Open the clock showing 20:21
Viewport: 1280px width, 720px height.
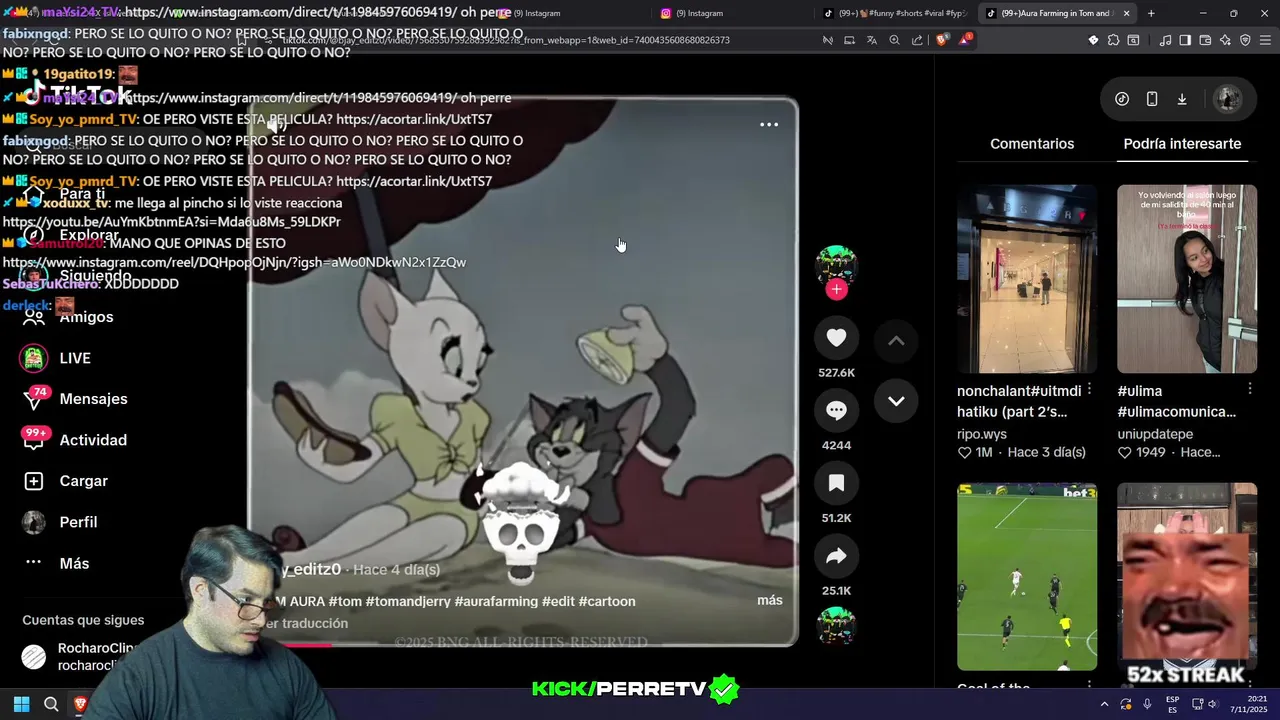pyautogui.click(x=1249, y=704)
